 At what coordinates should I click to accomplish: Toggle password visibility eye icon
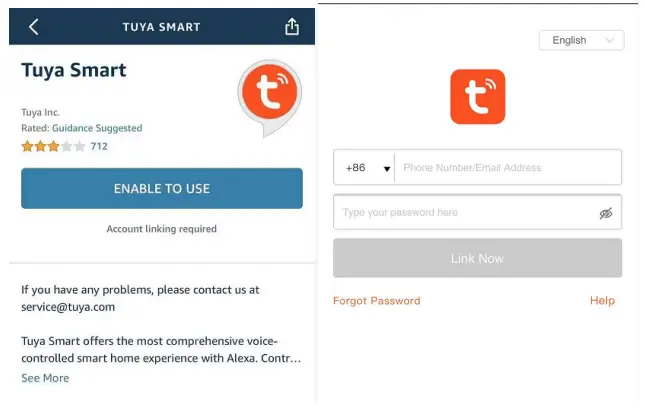tap(605, 213)
